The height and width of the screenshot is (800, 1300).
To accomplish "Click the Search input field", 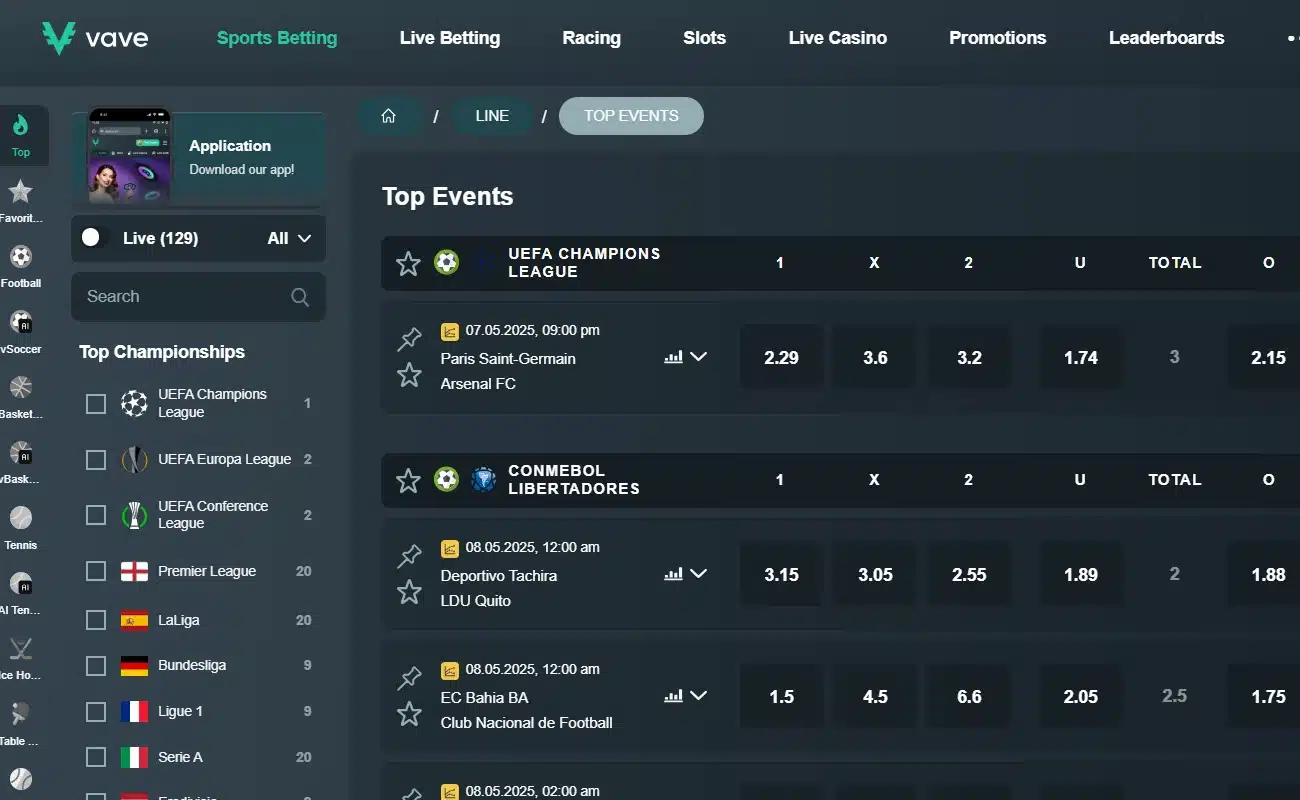I will click(x=198, y=297).
